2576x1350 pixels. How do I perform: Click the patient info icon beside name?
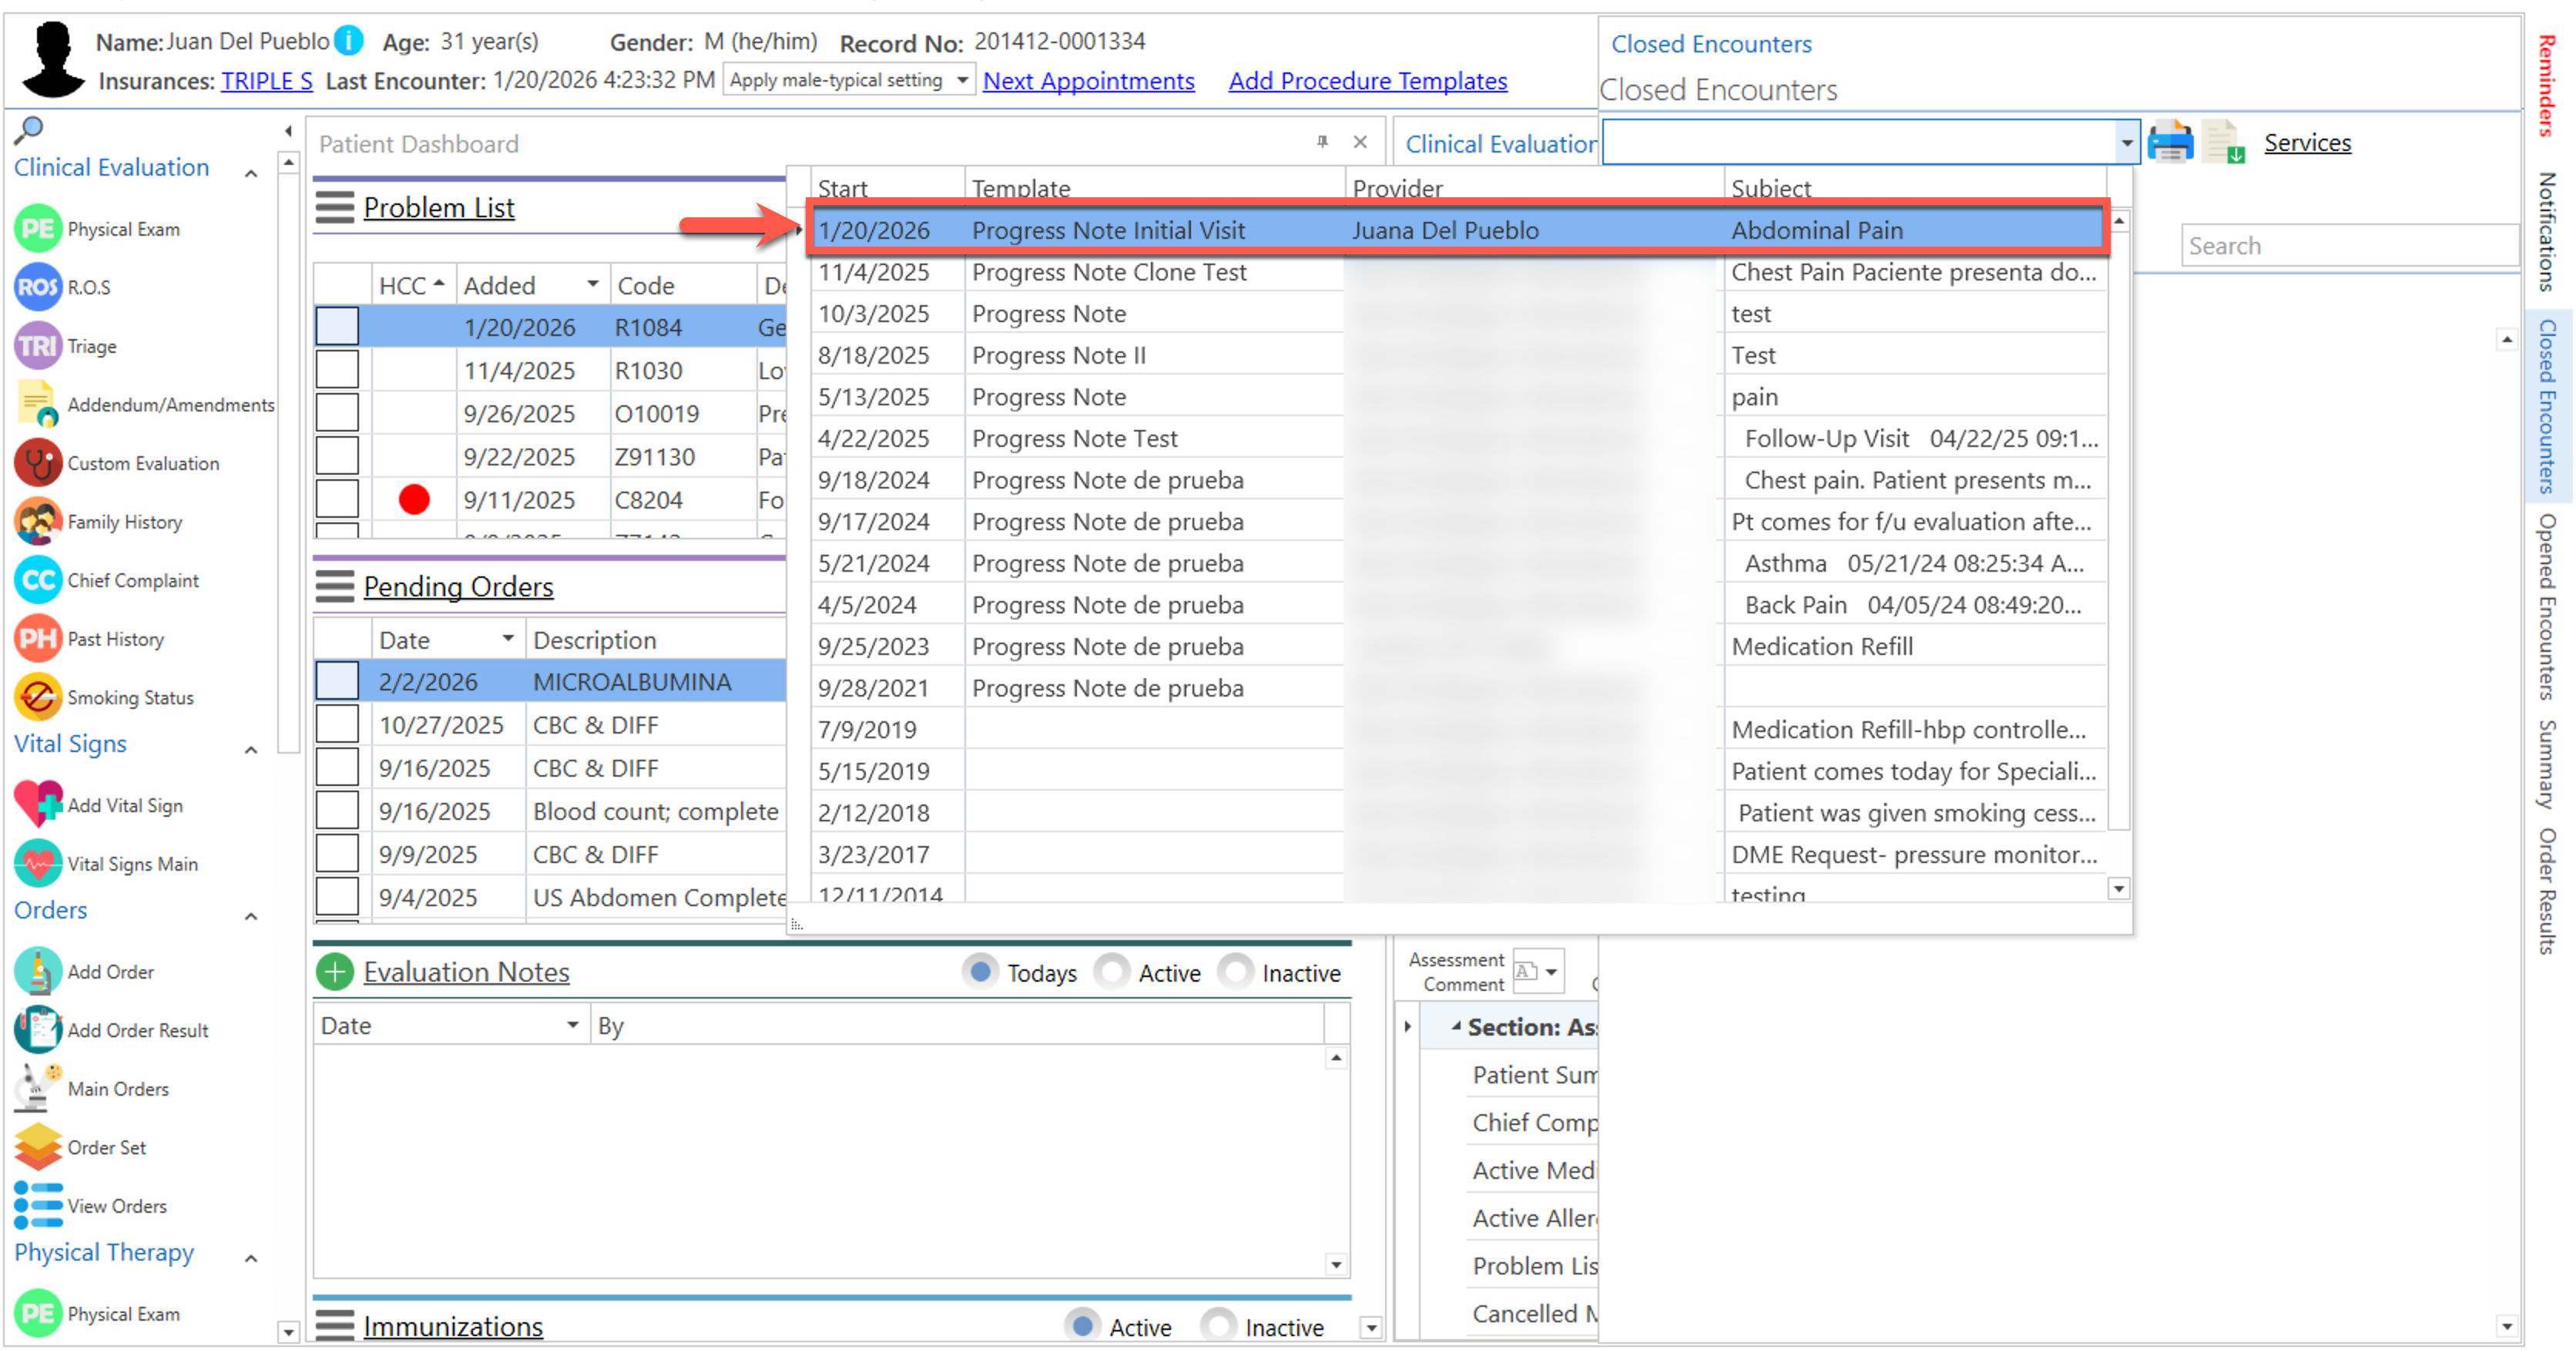349,41
